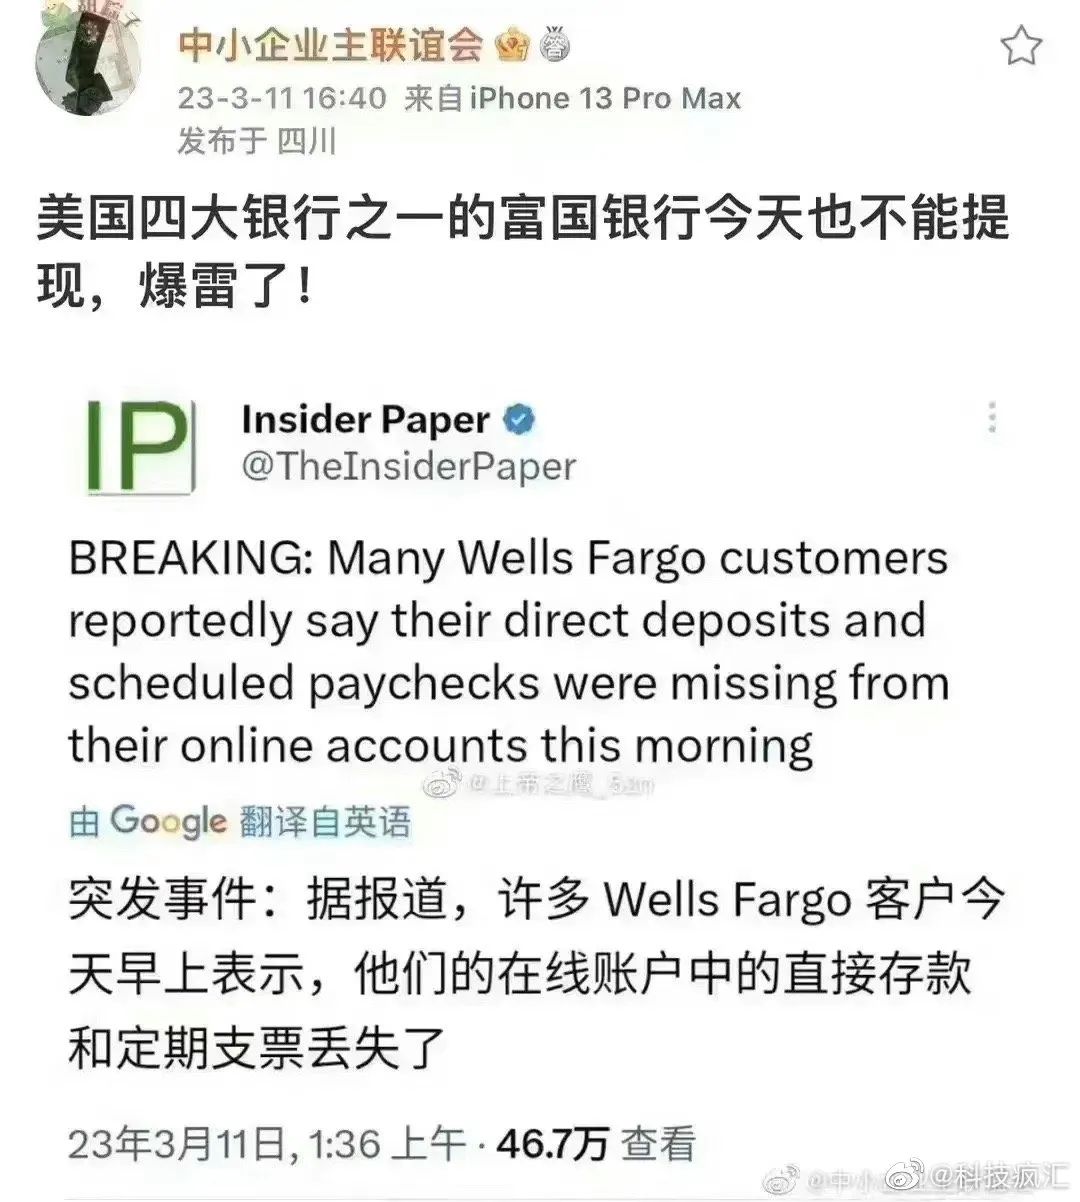Open the 中小企业主联谊会 username
This screenshot has width=1080, height=1202.
click(331, 44)
